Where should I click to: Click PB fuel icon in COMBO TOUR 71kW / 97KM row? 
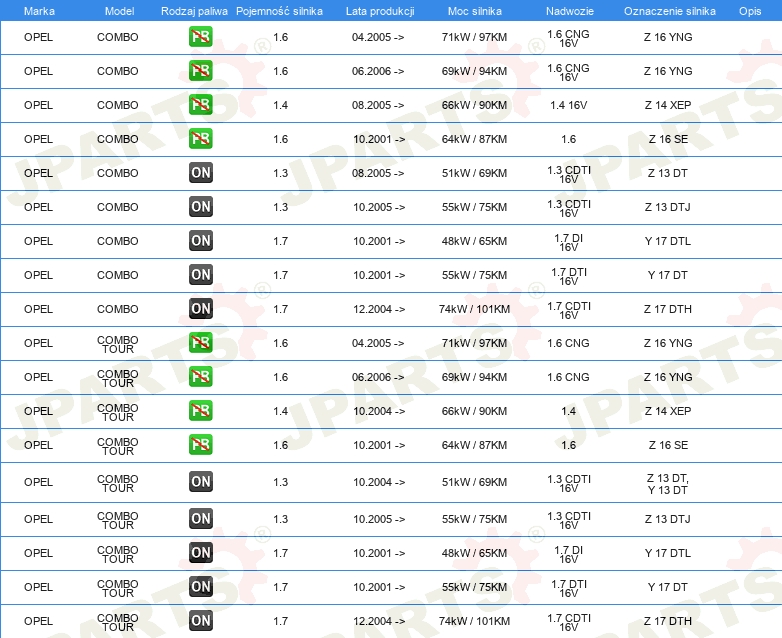click(200, 343)
